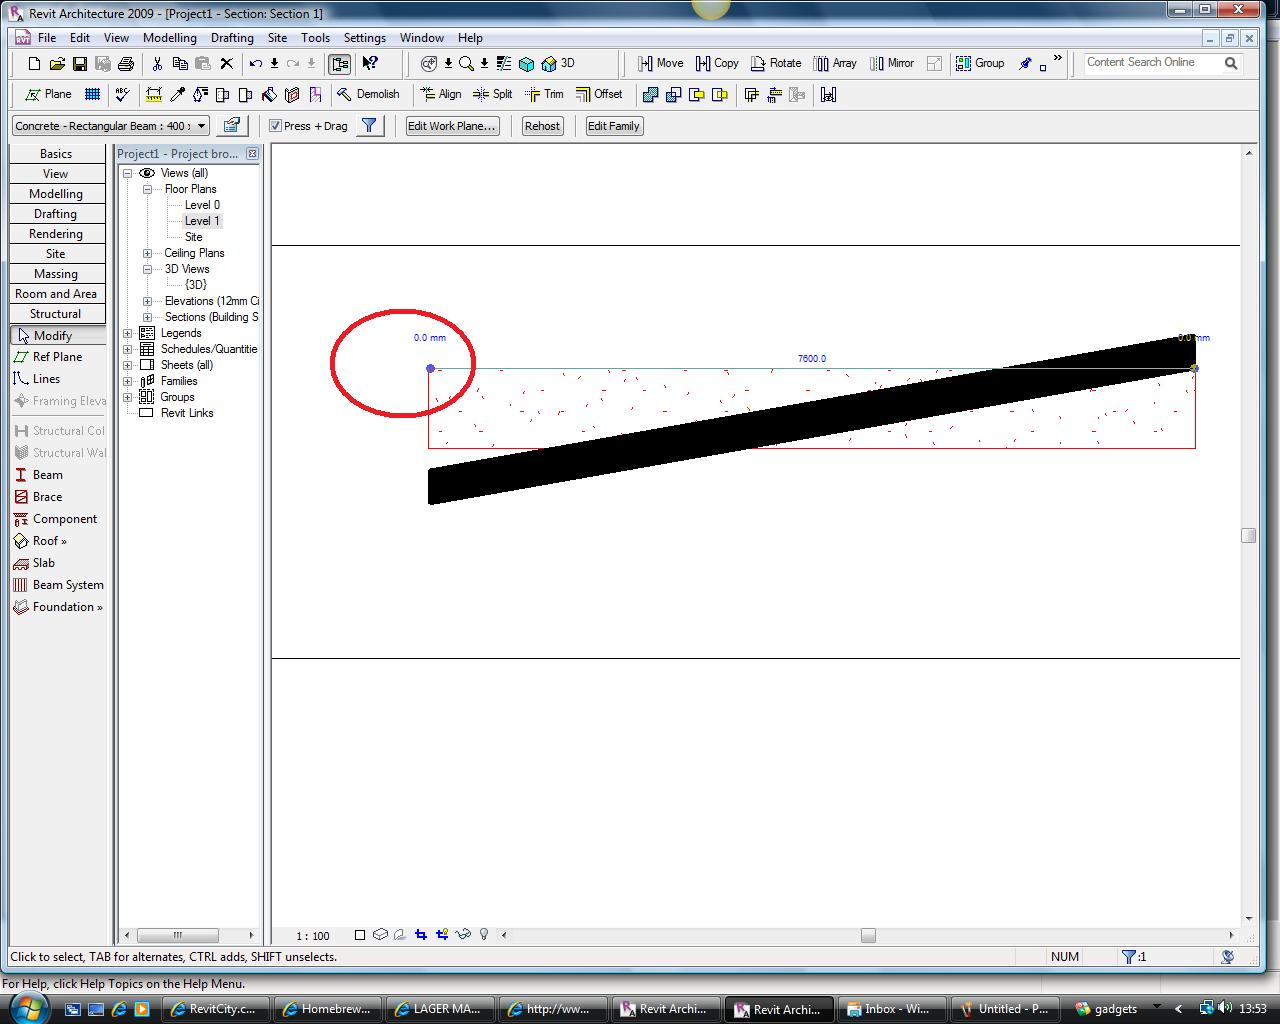Activate the What's This help pointer
The height and width of the screenshot is (1024, 1280).
[370, 63]
